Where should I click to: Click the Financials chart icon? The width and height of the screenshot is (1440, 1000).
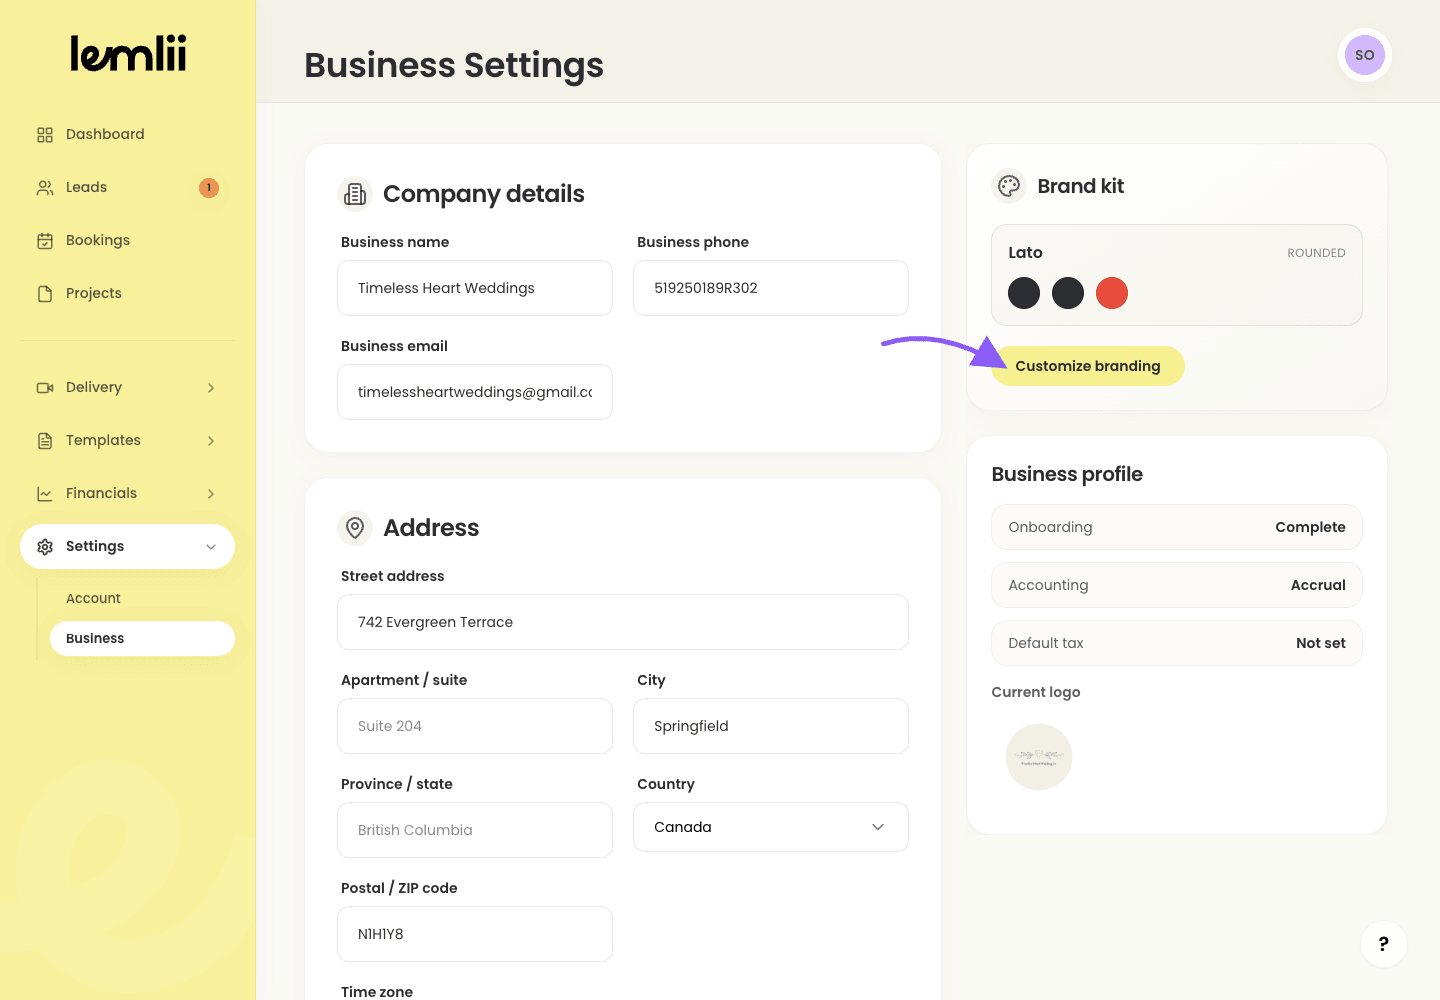click(45, 494)
